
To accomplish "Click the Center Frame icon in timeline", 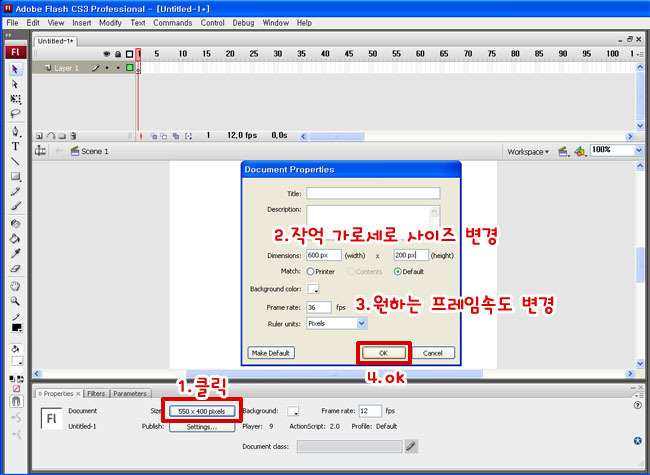I will pyautogui.click(x=141, y=136).
